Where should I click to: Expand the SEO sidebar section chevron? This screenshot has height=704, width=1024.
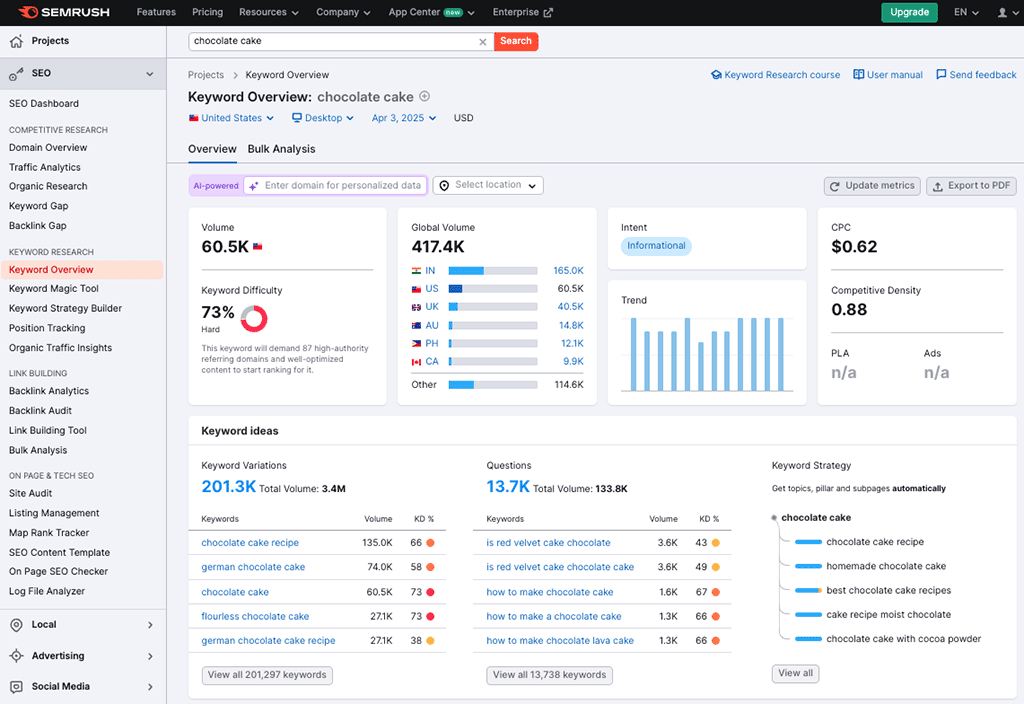pos(150,74)
